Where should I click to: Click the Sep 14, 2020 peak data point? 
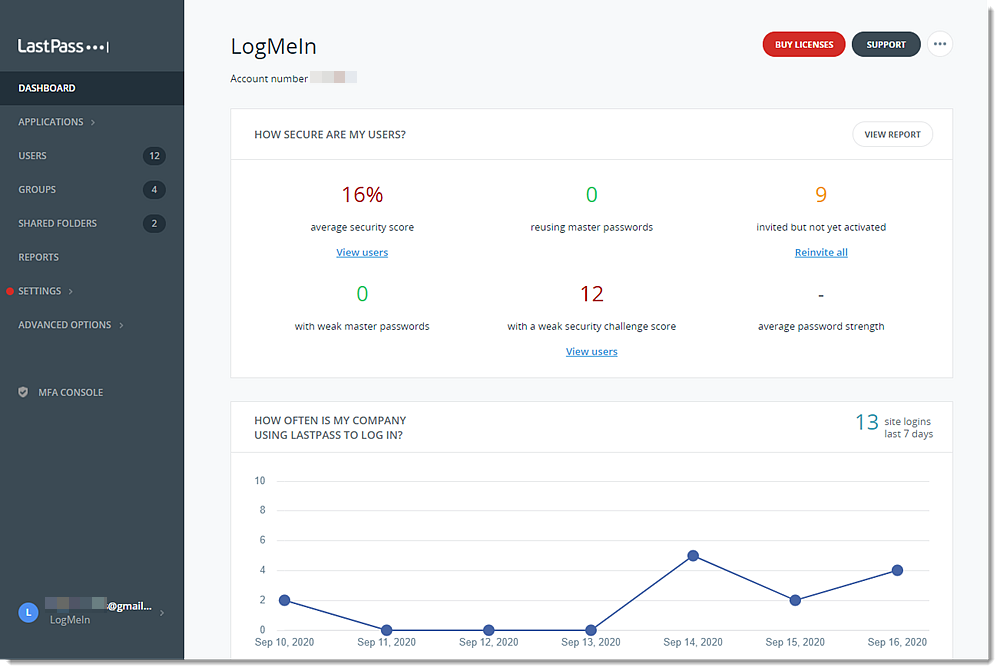693,556
